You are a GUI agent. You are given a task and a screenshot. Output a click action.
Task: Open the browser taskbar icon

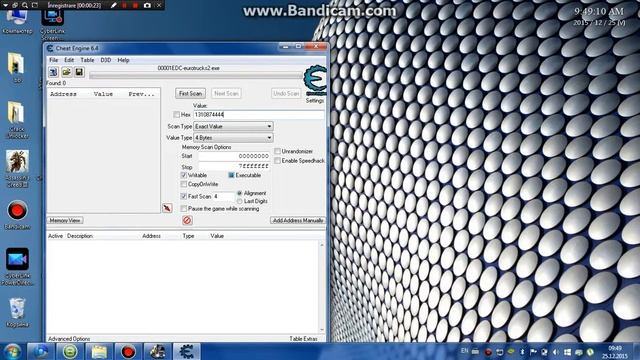pyautogui.click(x=40, y=351)
